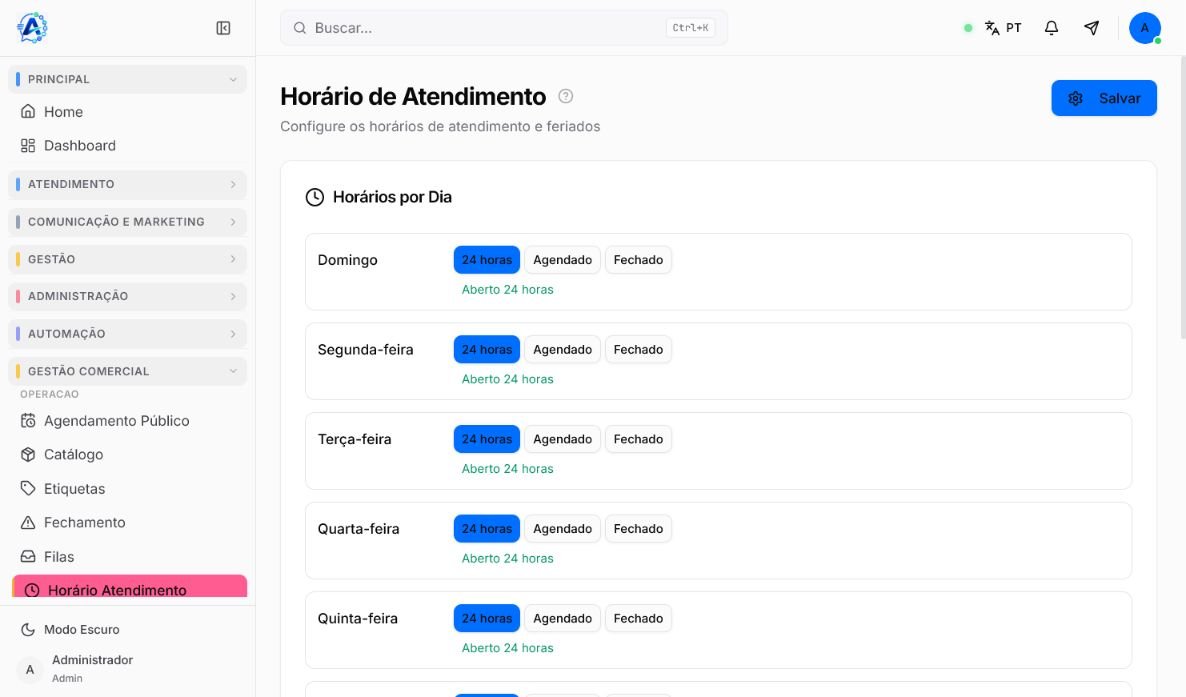The image size is (1186, 697).
Task: Collapse the sidebar panel icon
Action: coord(223,28)
